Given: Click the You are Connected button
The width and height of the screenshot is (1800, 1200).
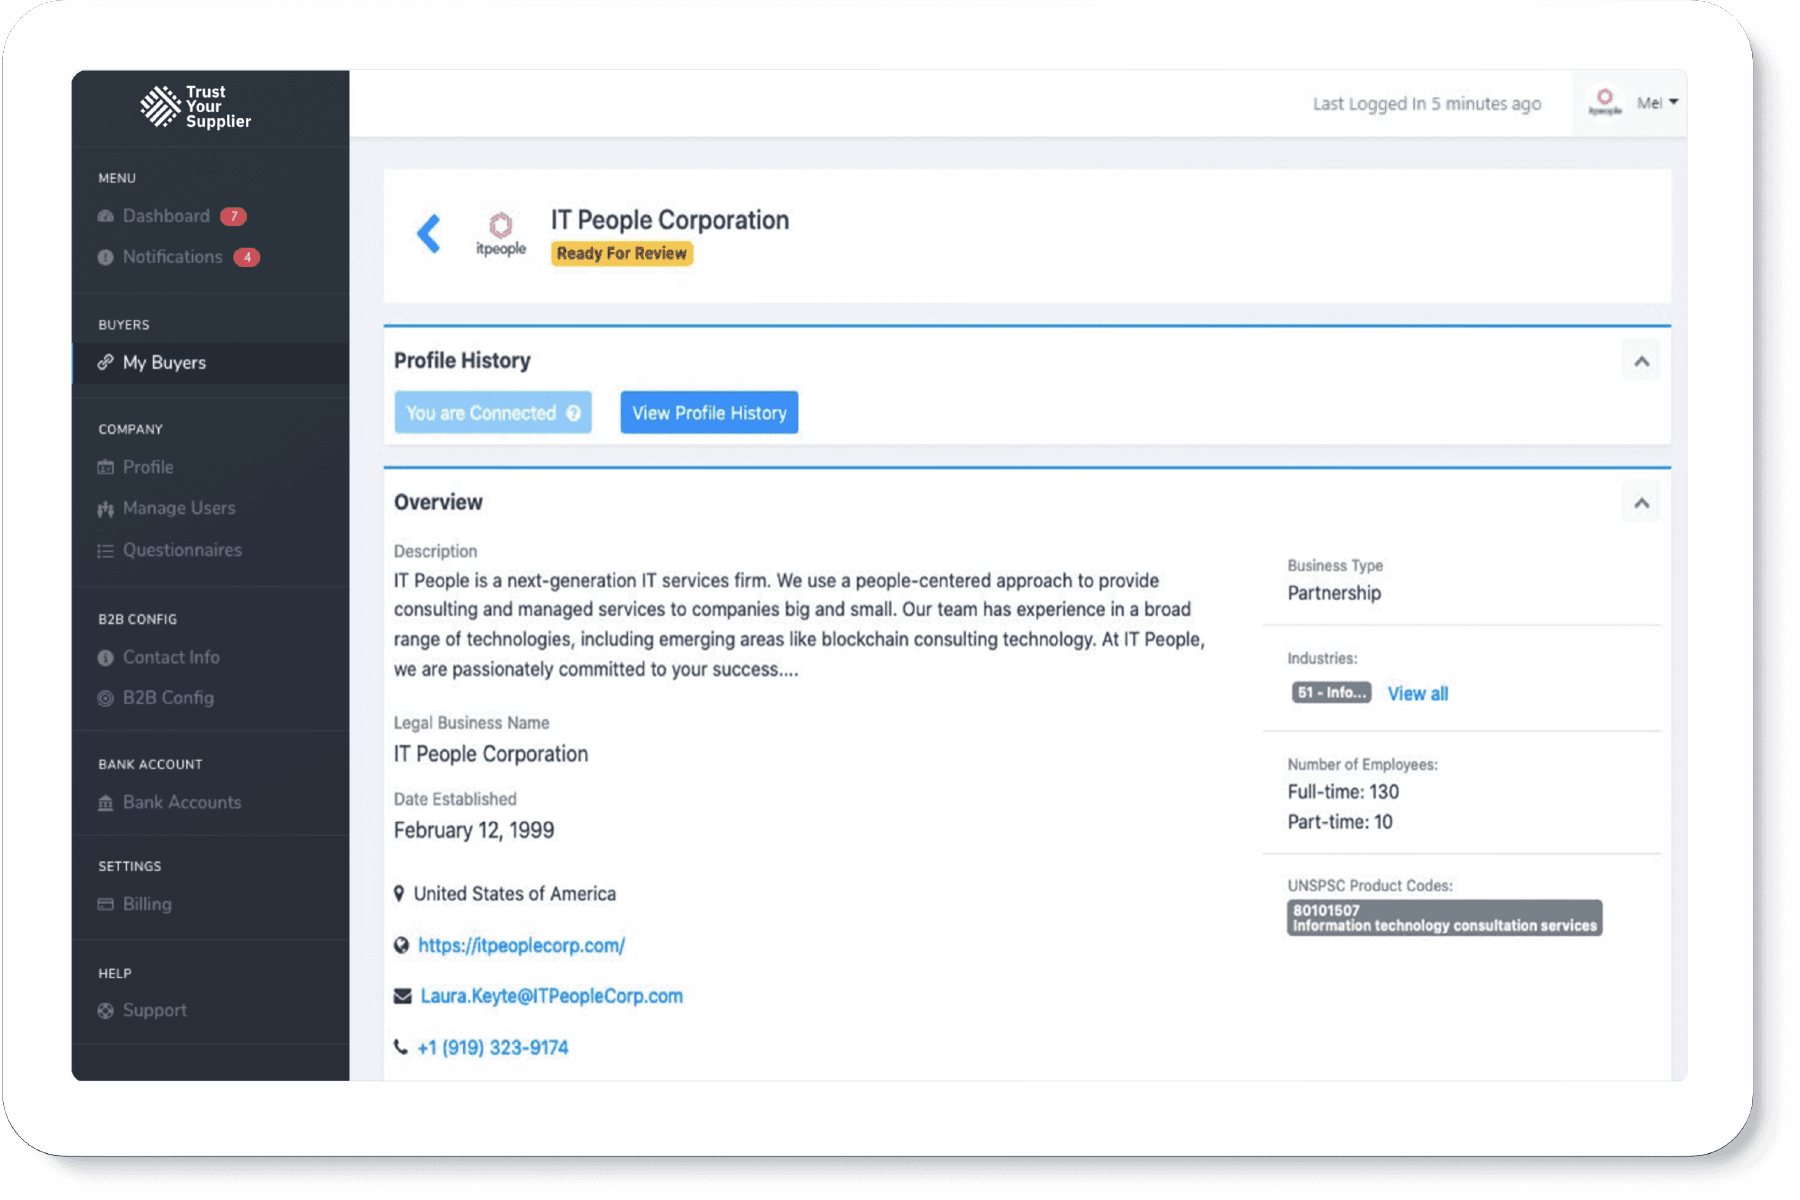Looking at the screenshot, I should (x=493, y=413).
